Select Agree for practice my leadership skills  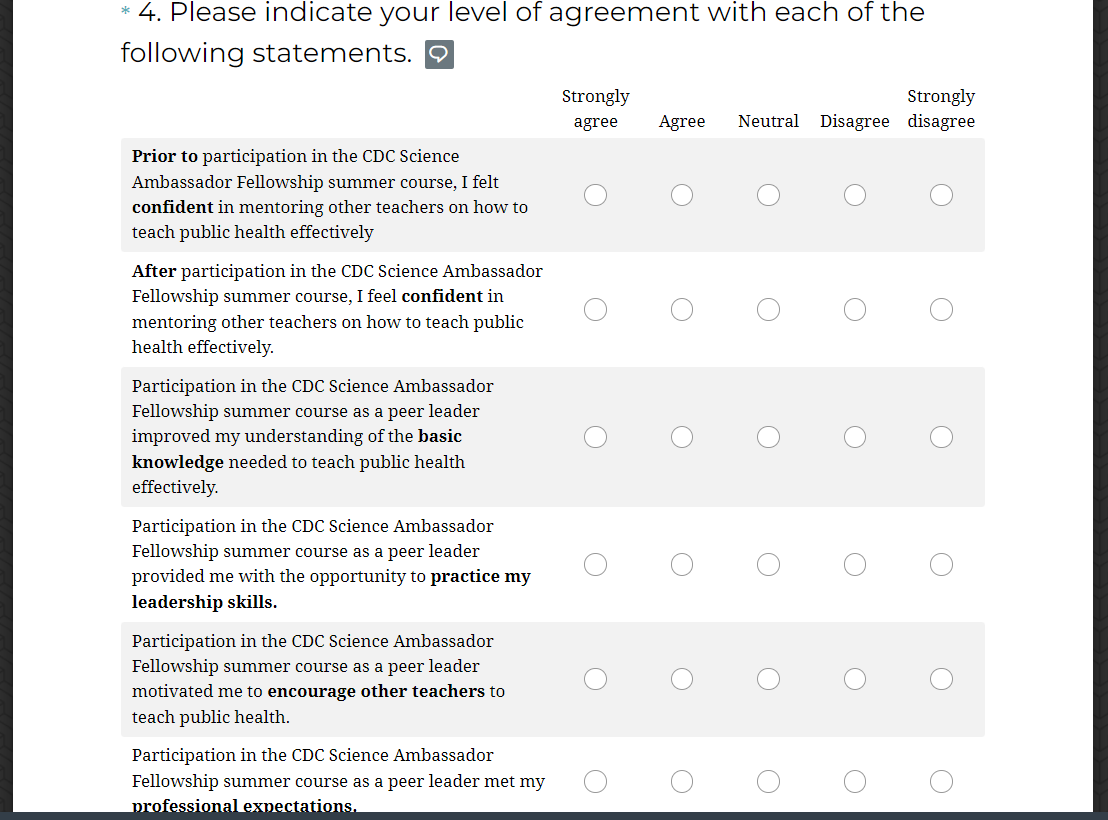tap(682, 565)
